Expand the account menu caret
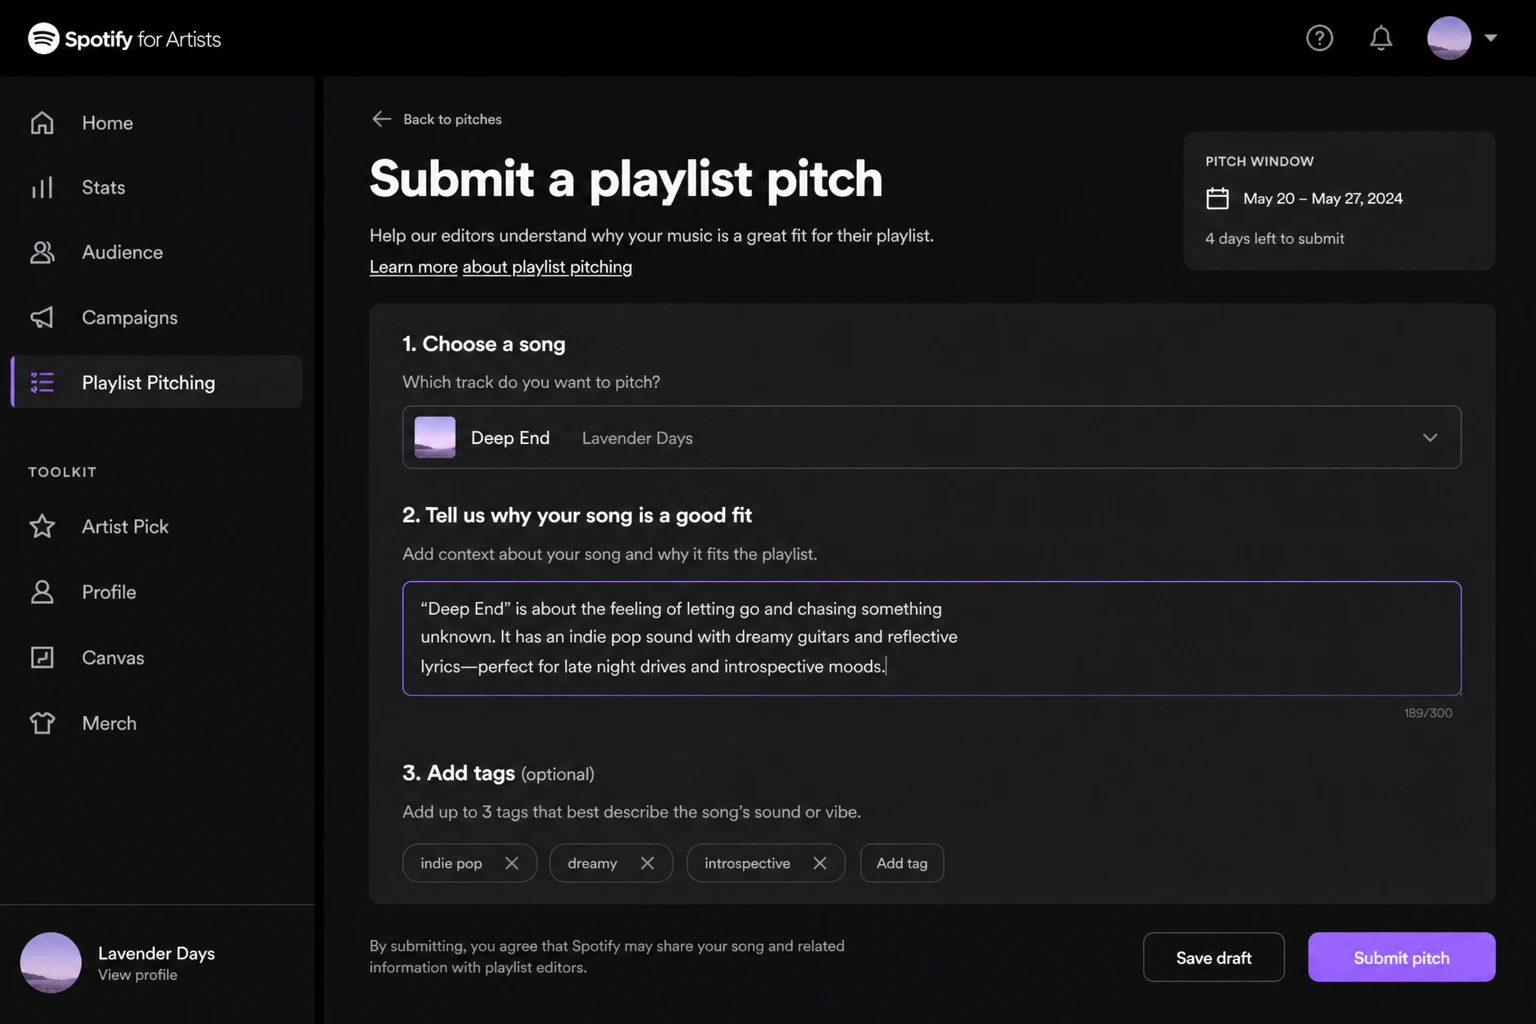Screen dimensions: 1536x1024 (x=1490, y=38)
